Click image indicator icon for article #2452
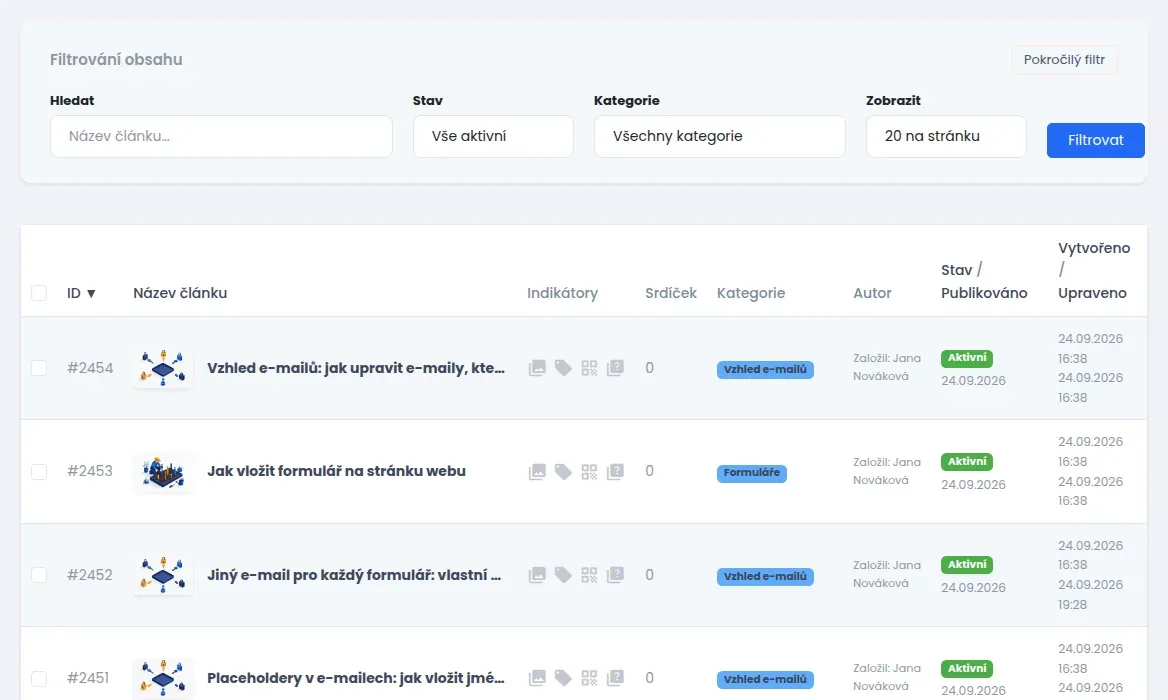 coord(537,575)
